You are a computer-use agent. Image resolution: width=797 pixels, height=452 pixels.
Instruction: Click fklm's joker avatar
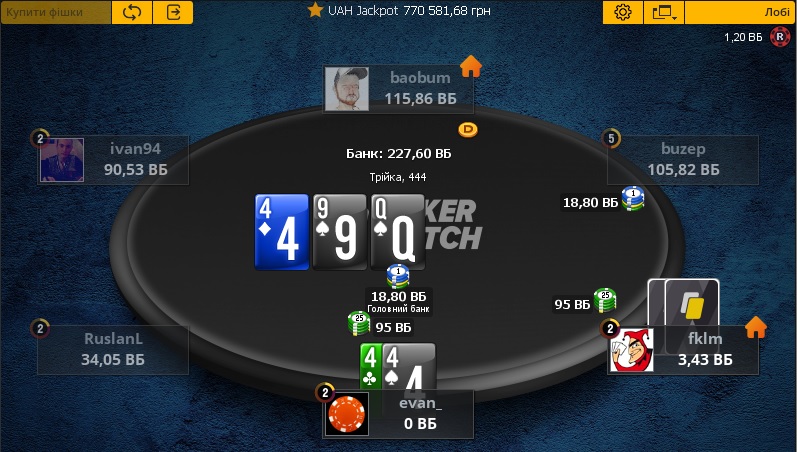click(x=632, y=350)
